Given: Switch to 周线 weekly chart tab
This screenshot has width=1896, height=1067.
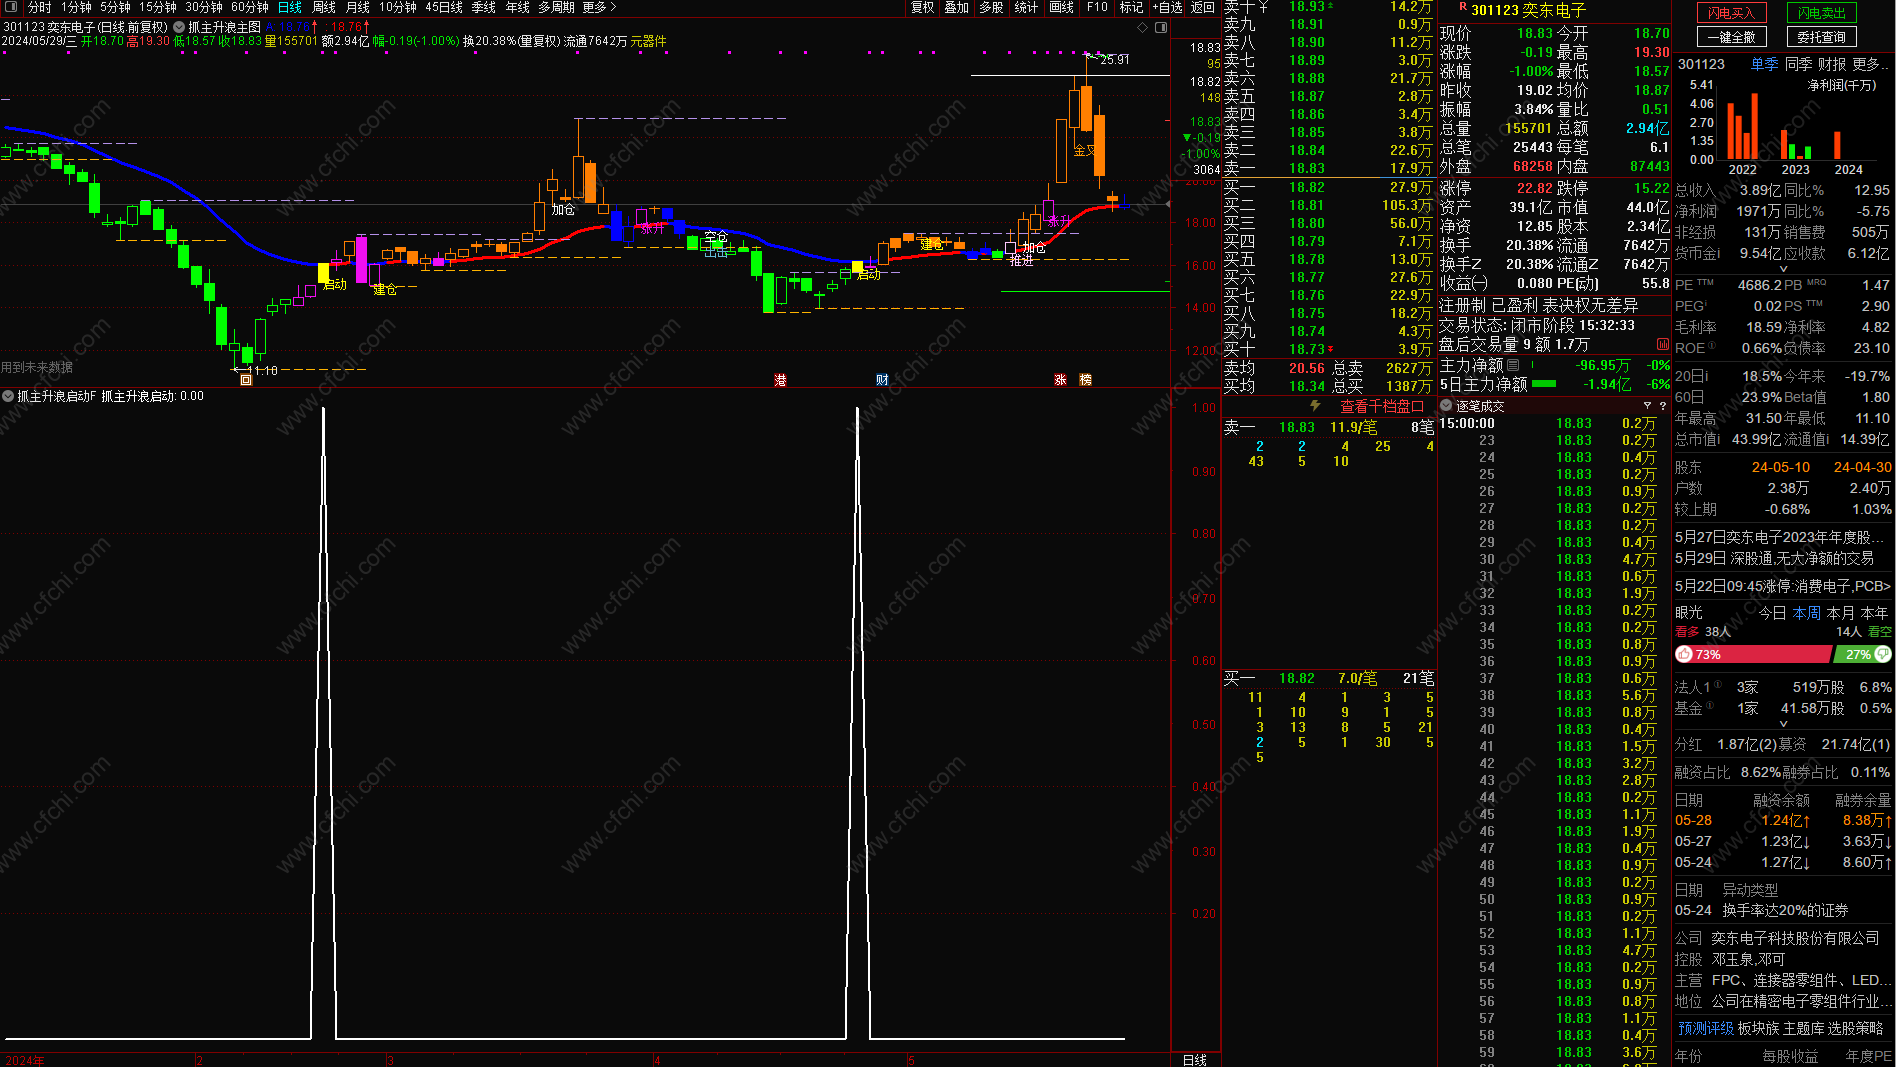Looking at the screenshot, I should point(324,7).
